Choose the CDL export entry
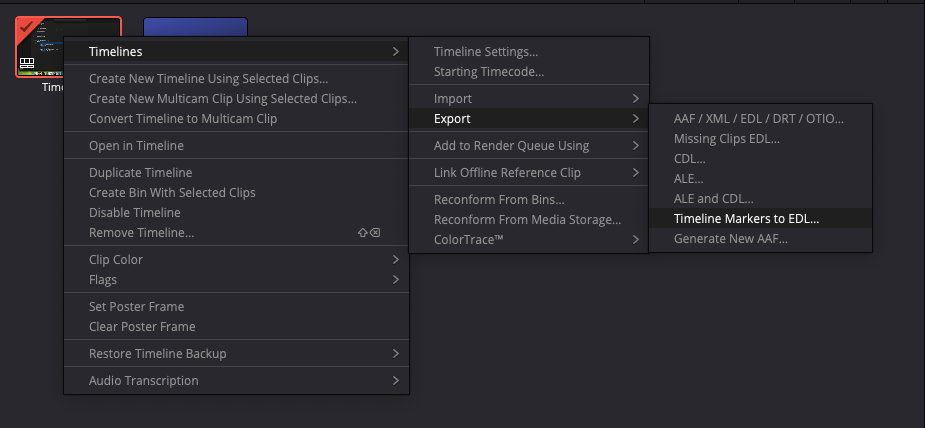This screenshot has width=925, height=428. 689,159
